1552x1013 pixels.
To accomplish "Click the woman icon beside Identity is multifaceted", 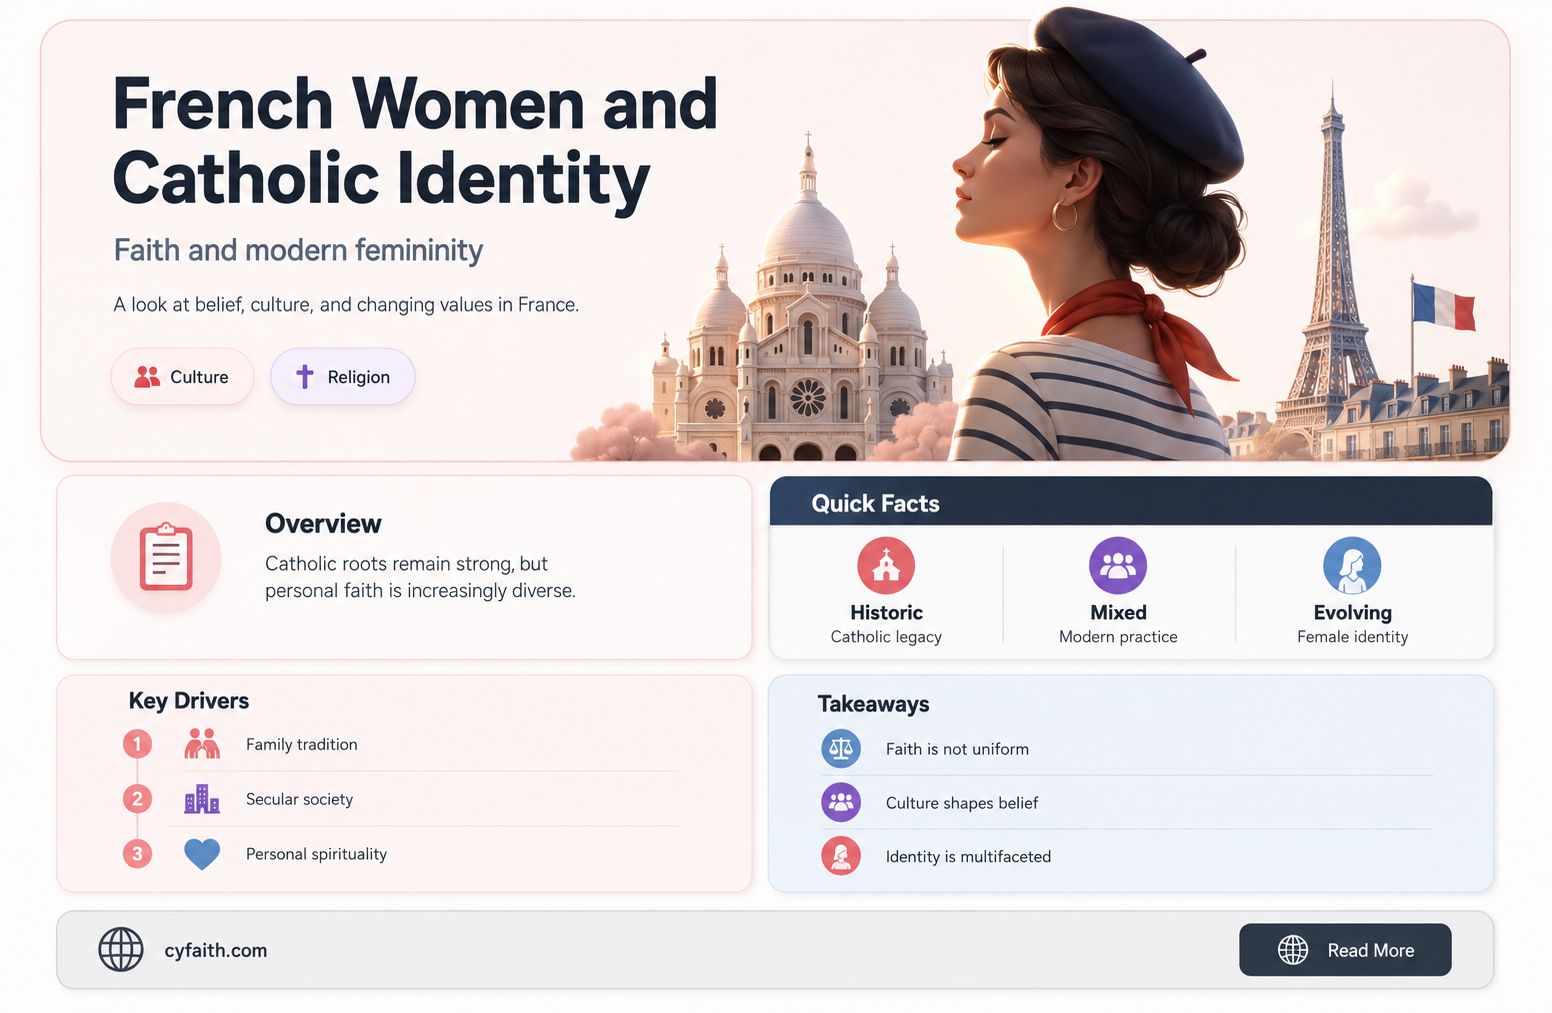I will click(x=841, y=856).
